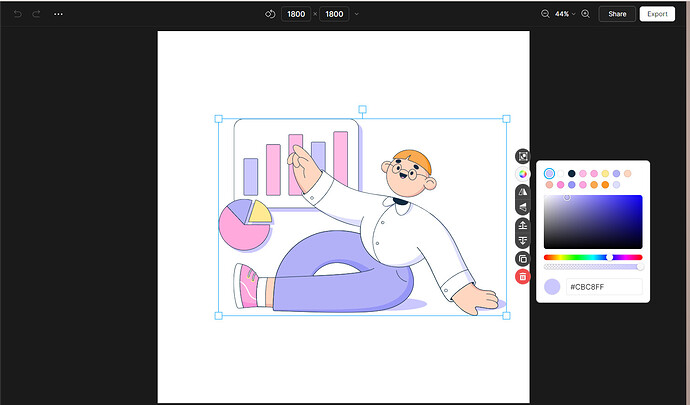Toggle the color wheel palette icon
Screen dimensions: 690x405
tap(523, 174)
